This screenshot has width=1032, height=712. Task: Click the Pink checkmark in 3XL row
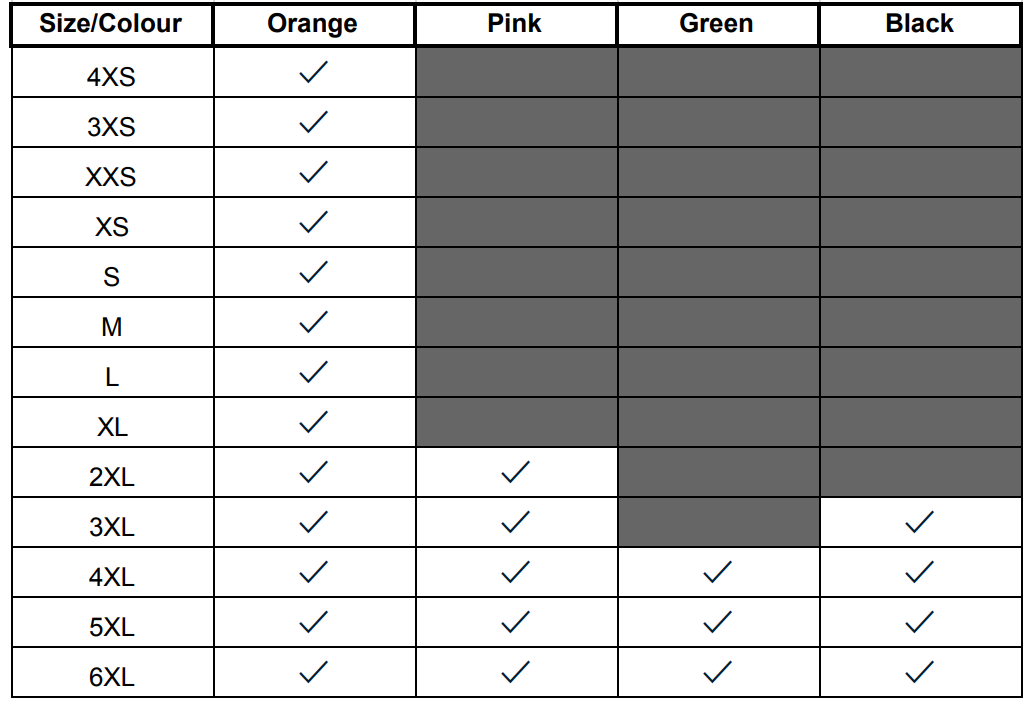coord(515,522)
